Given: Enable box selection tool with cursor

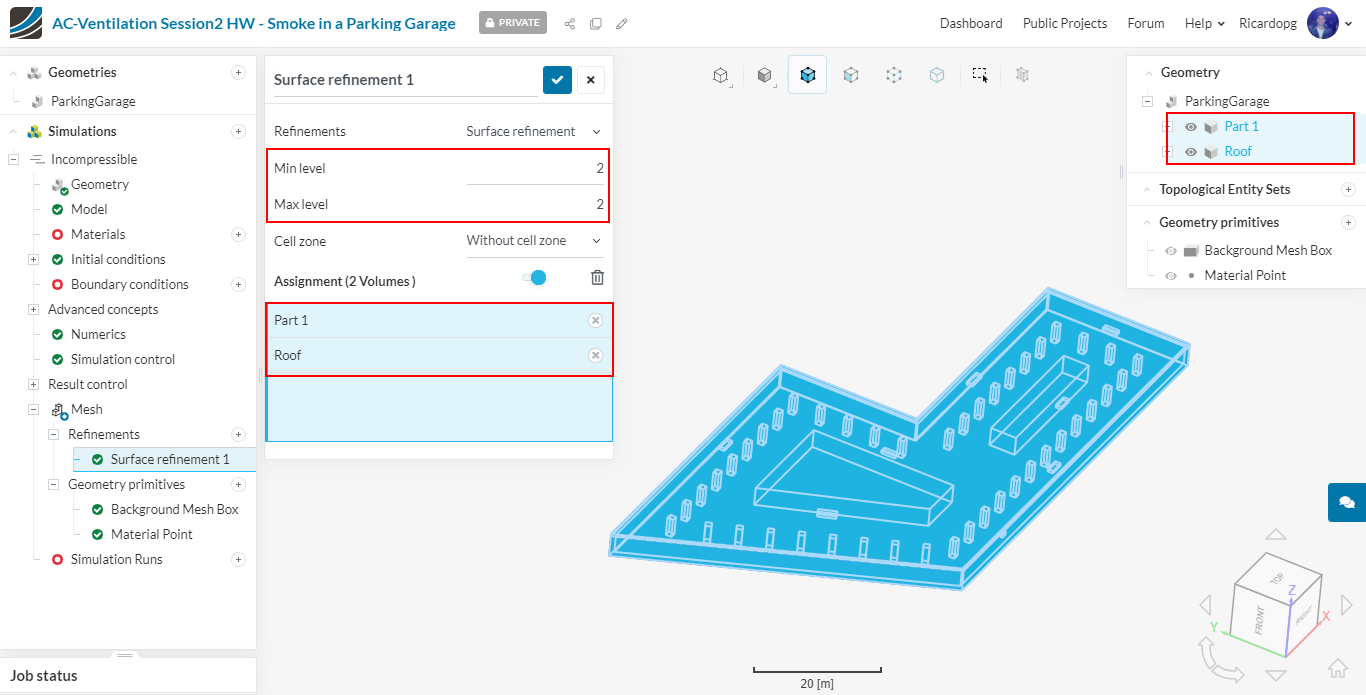Looking at the screenshot, I should coord(980,75).
